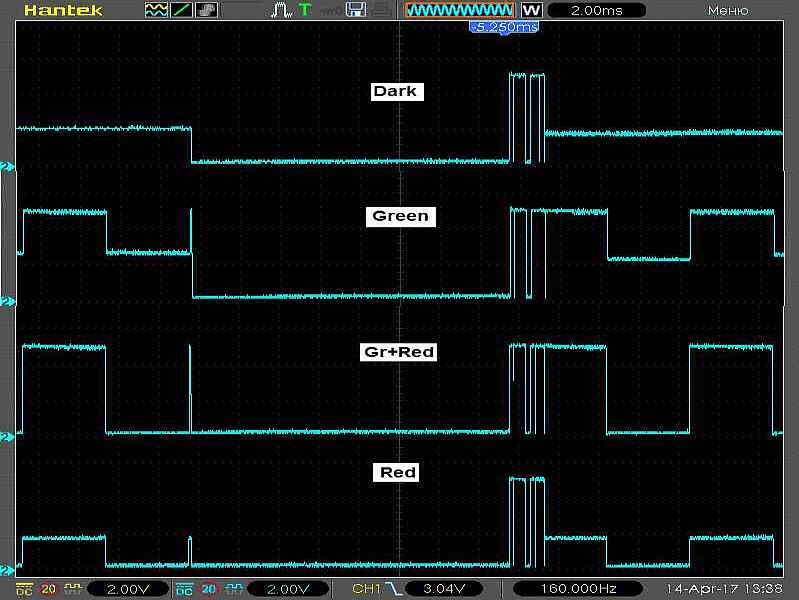Click the channel ground marker beside Dark trace
The width and height of the screenshot is (799, 600).
pyautogui.click(x=7, y=167)
